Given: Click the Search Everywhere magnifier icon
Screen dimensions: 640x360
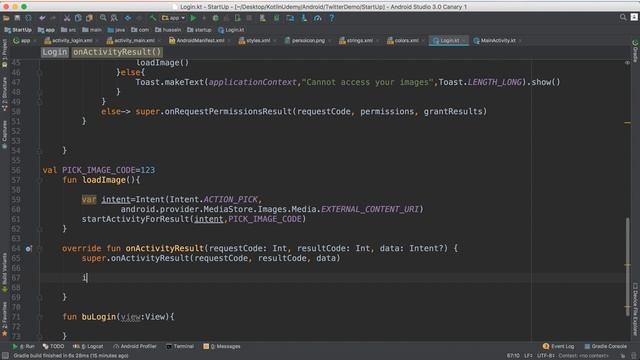Looking at the screenshot, I should click(x=623, y=17).
